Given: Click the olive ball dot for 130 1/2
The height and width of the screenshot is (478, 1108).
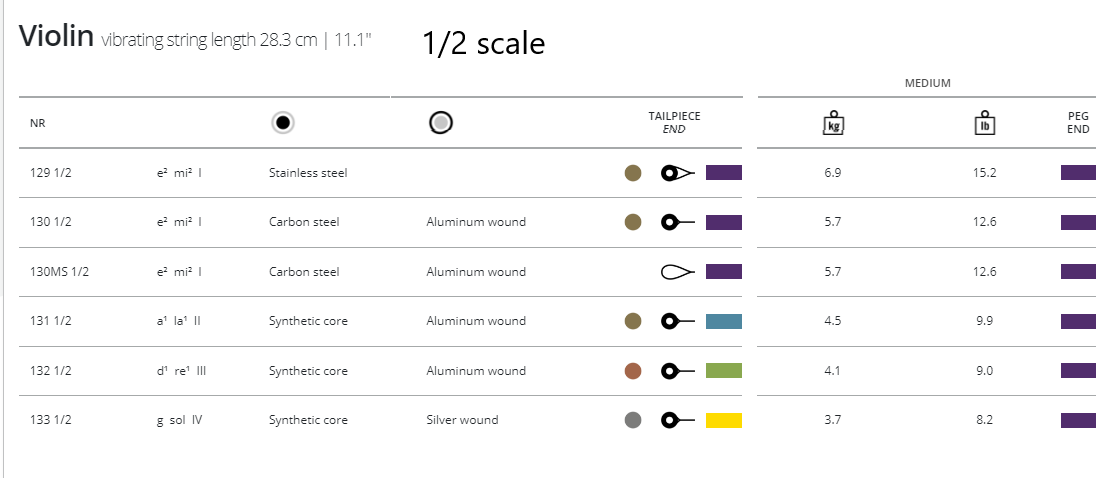Looking at the screenshot, I should click(632, 222).
